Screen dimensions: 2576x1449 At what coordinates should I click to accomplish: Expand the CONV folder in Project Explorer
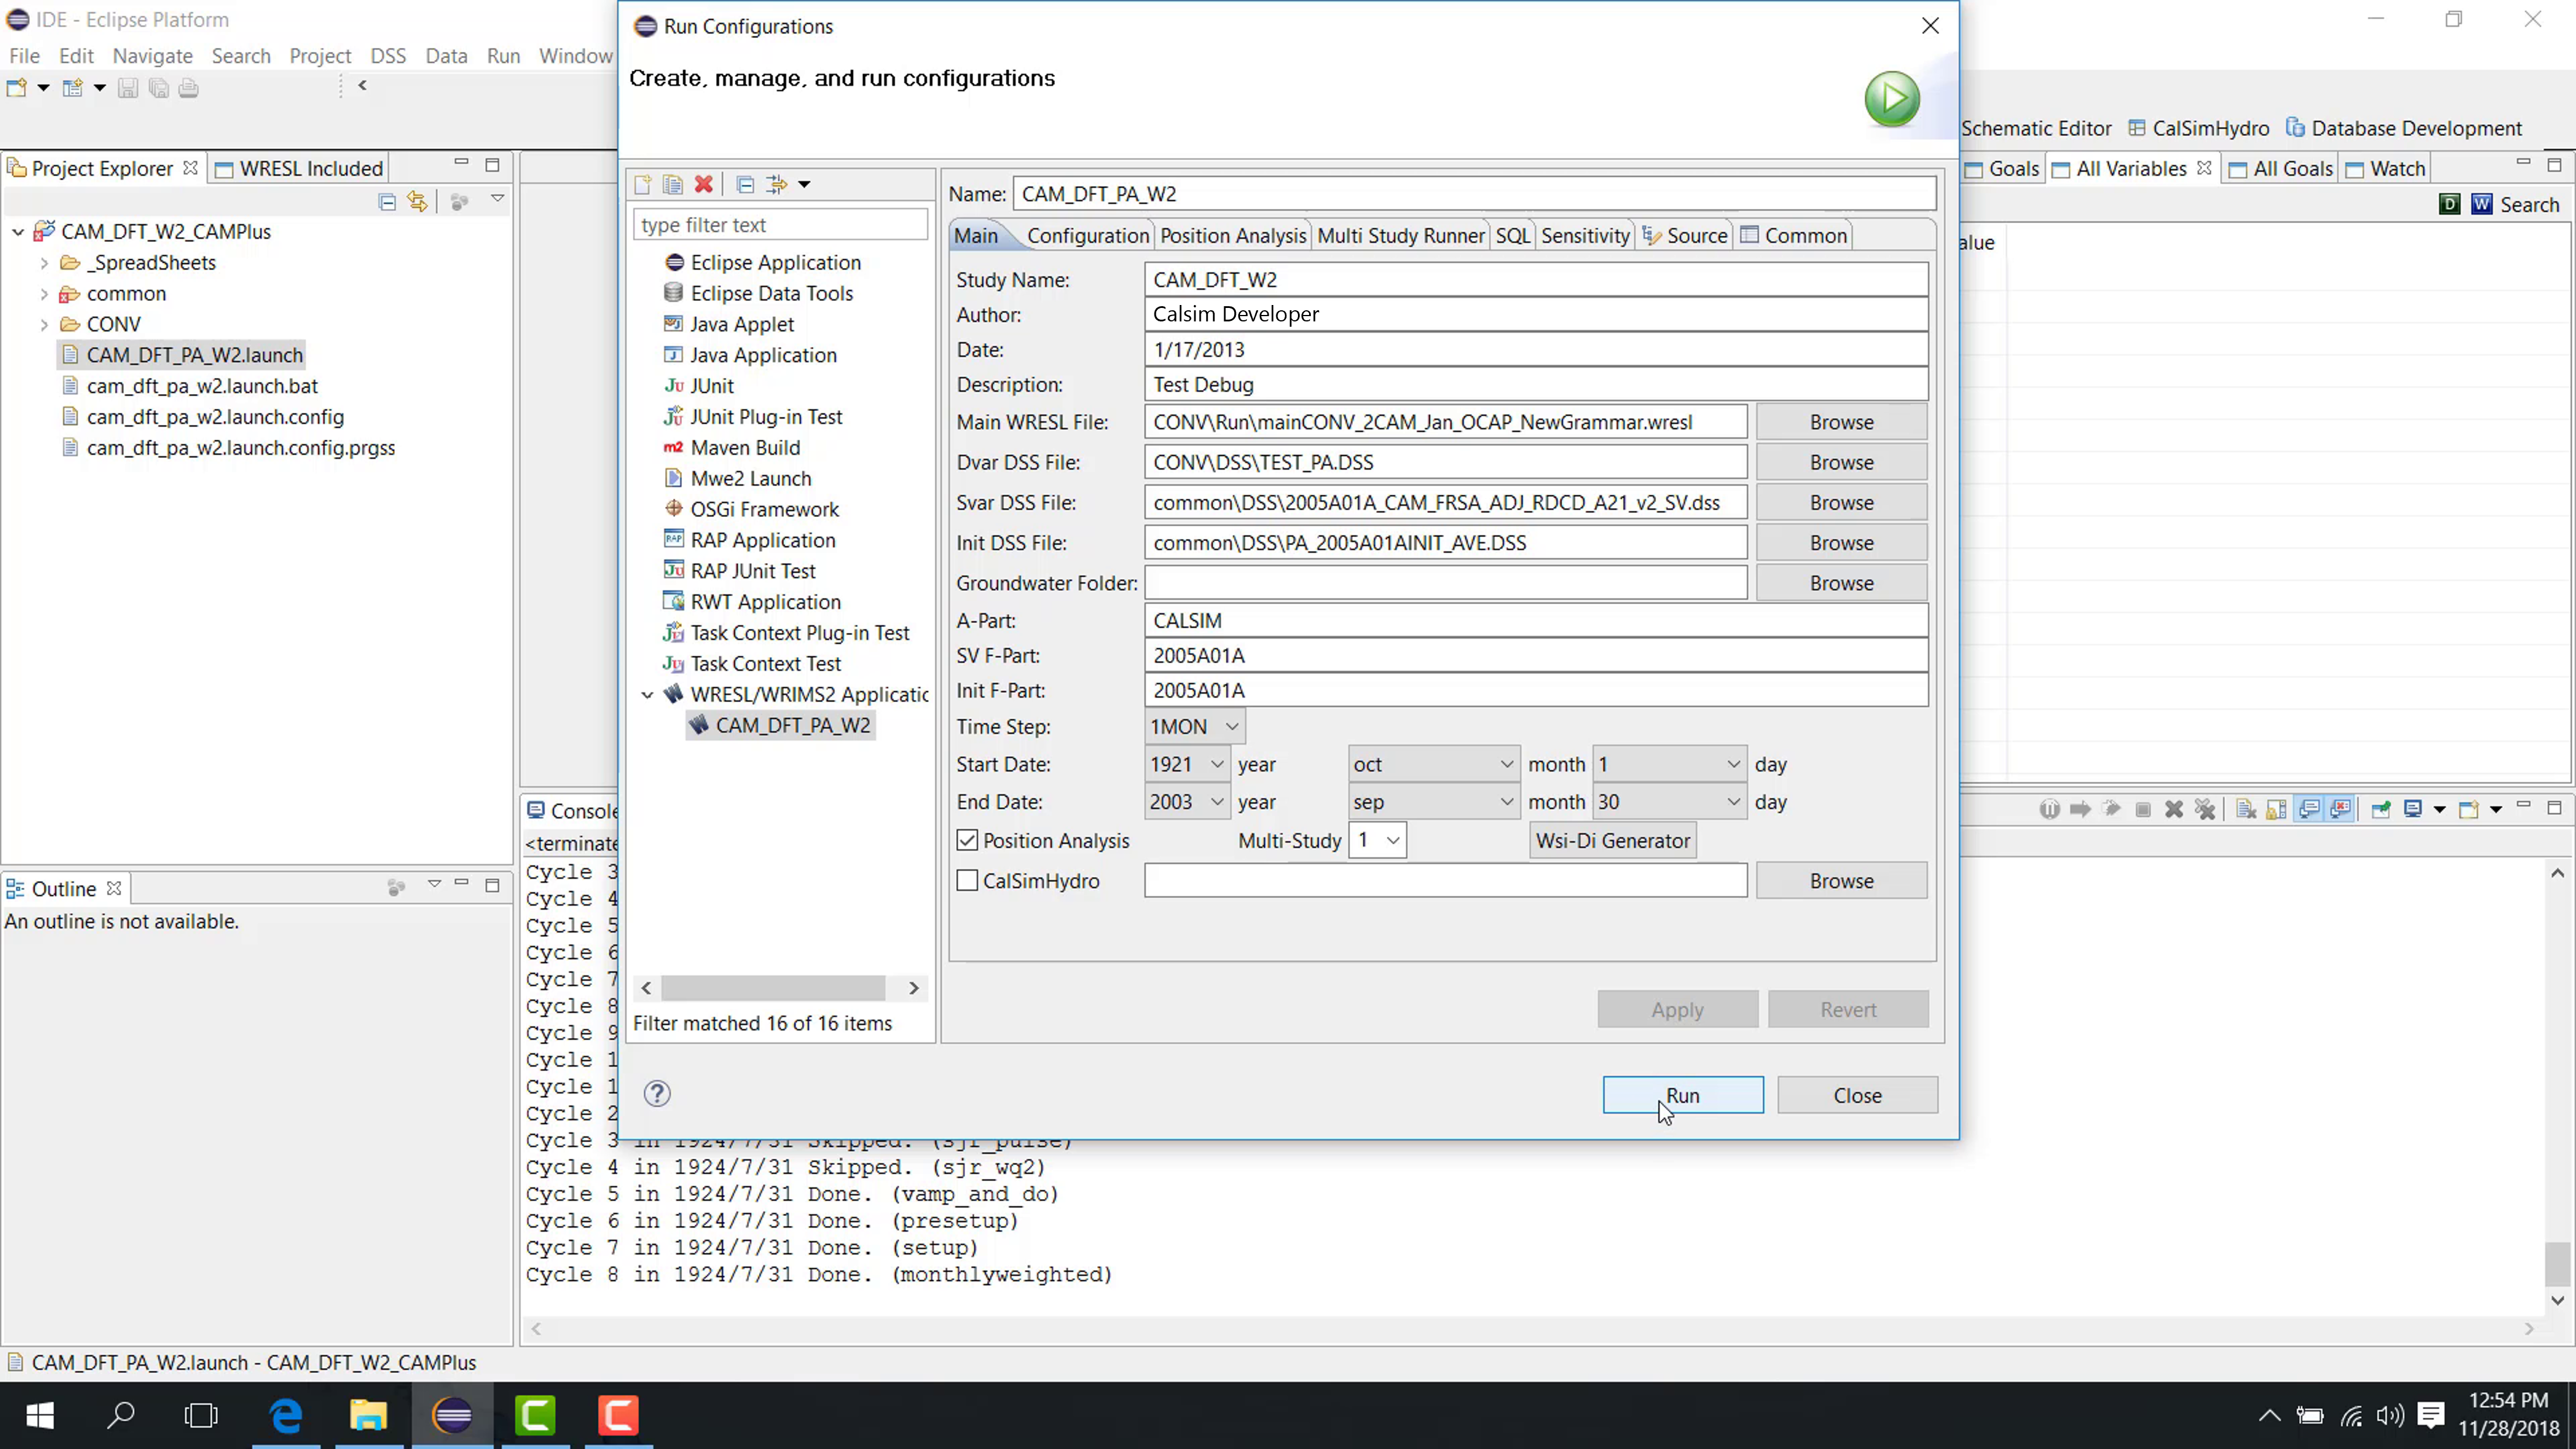44,324
